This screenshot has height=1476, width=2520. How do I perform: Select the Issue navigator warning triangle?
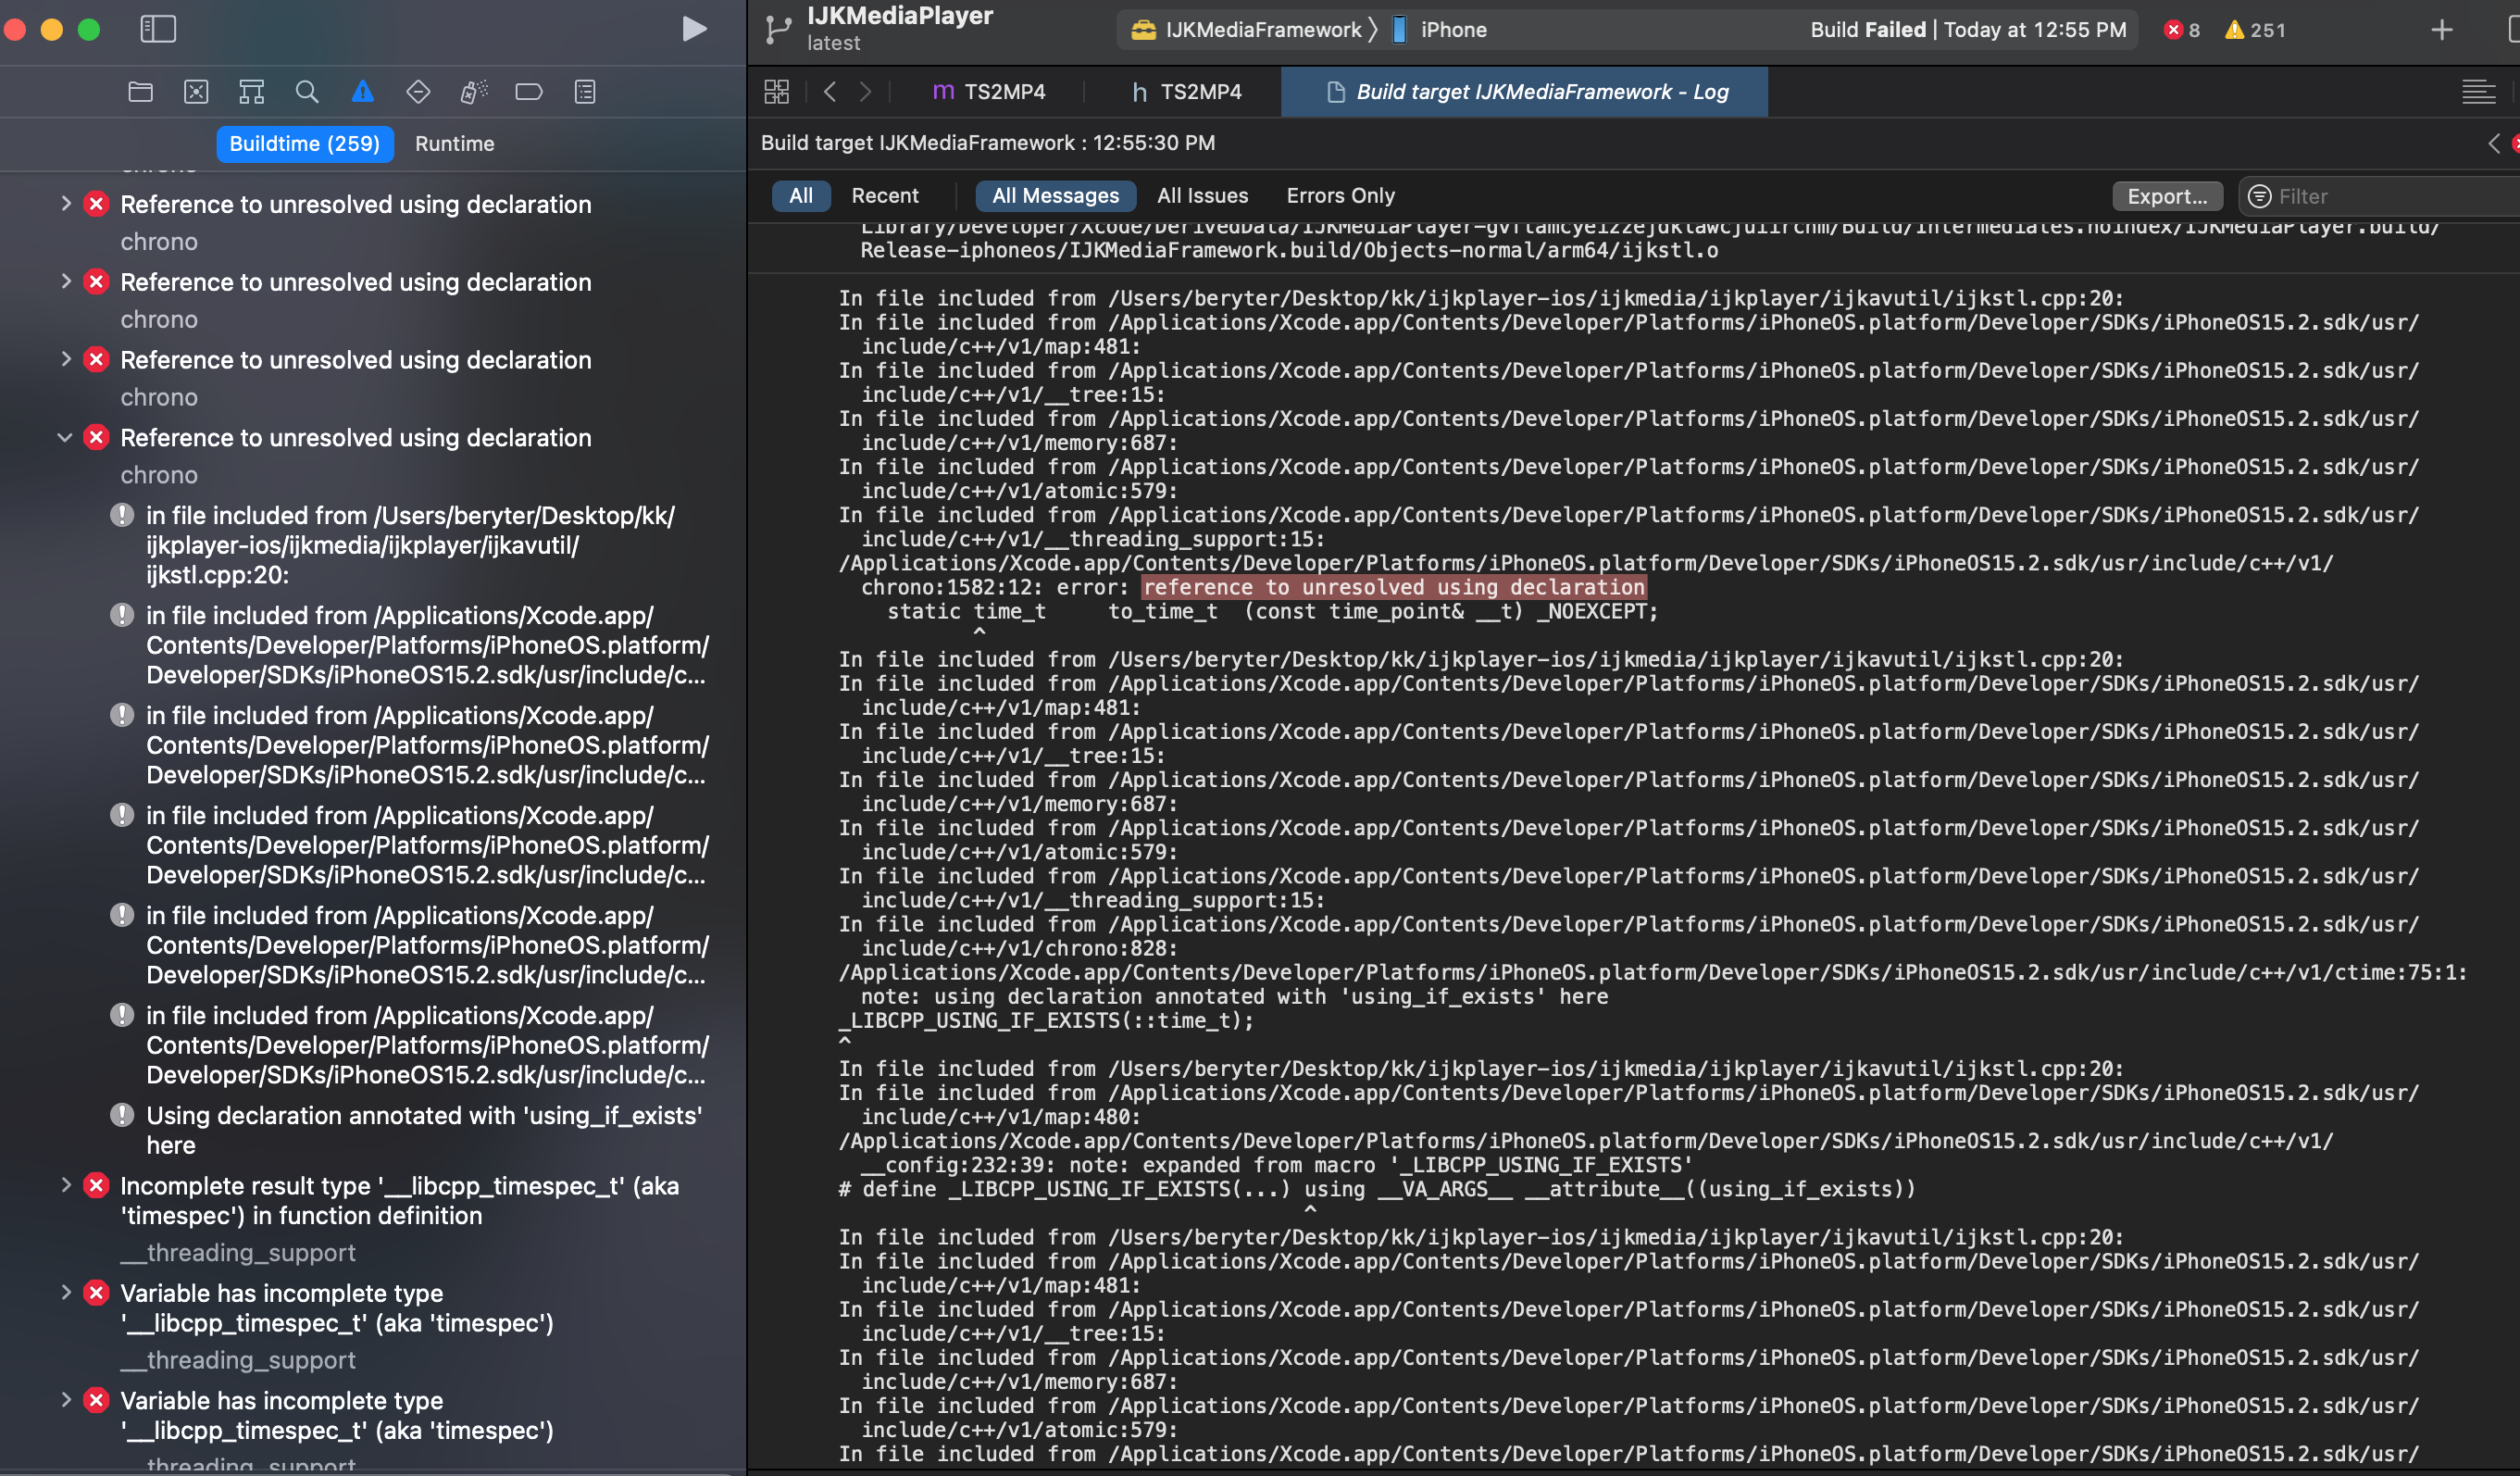point(362,91)
